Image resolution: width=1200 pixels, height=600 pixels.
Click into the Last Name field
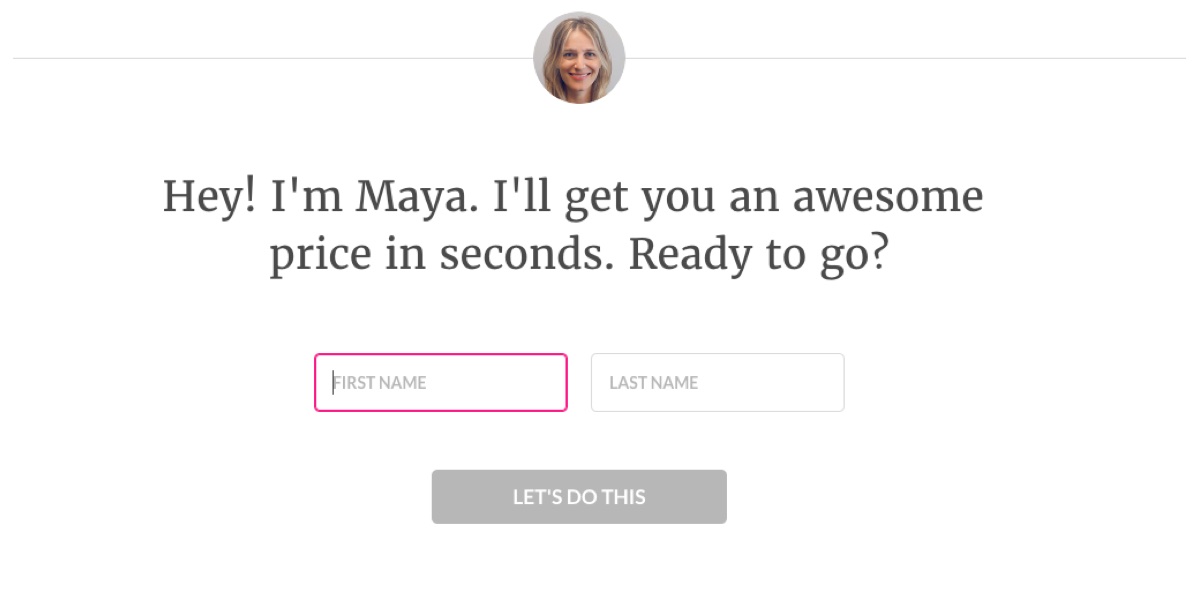tap(717, 382)
